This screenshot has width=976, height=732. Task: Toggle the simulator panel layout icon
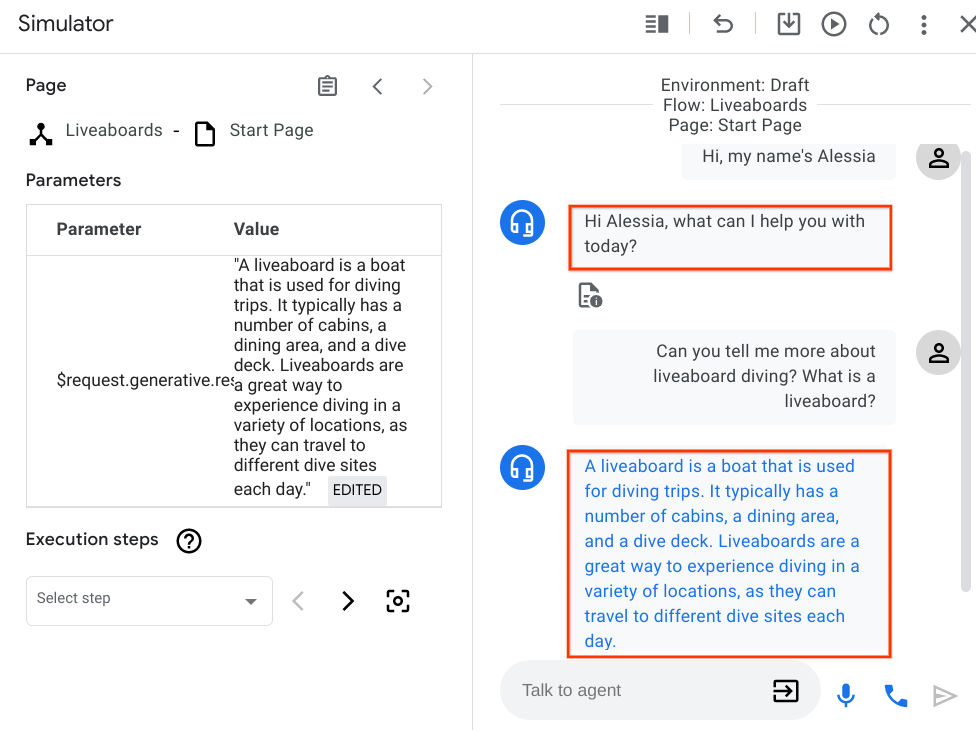click(656, 24)
